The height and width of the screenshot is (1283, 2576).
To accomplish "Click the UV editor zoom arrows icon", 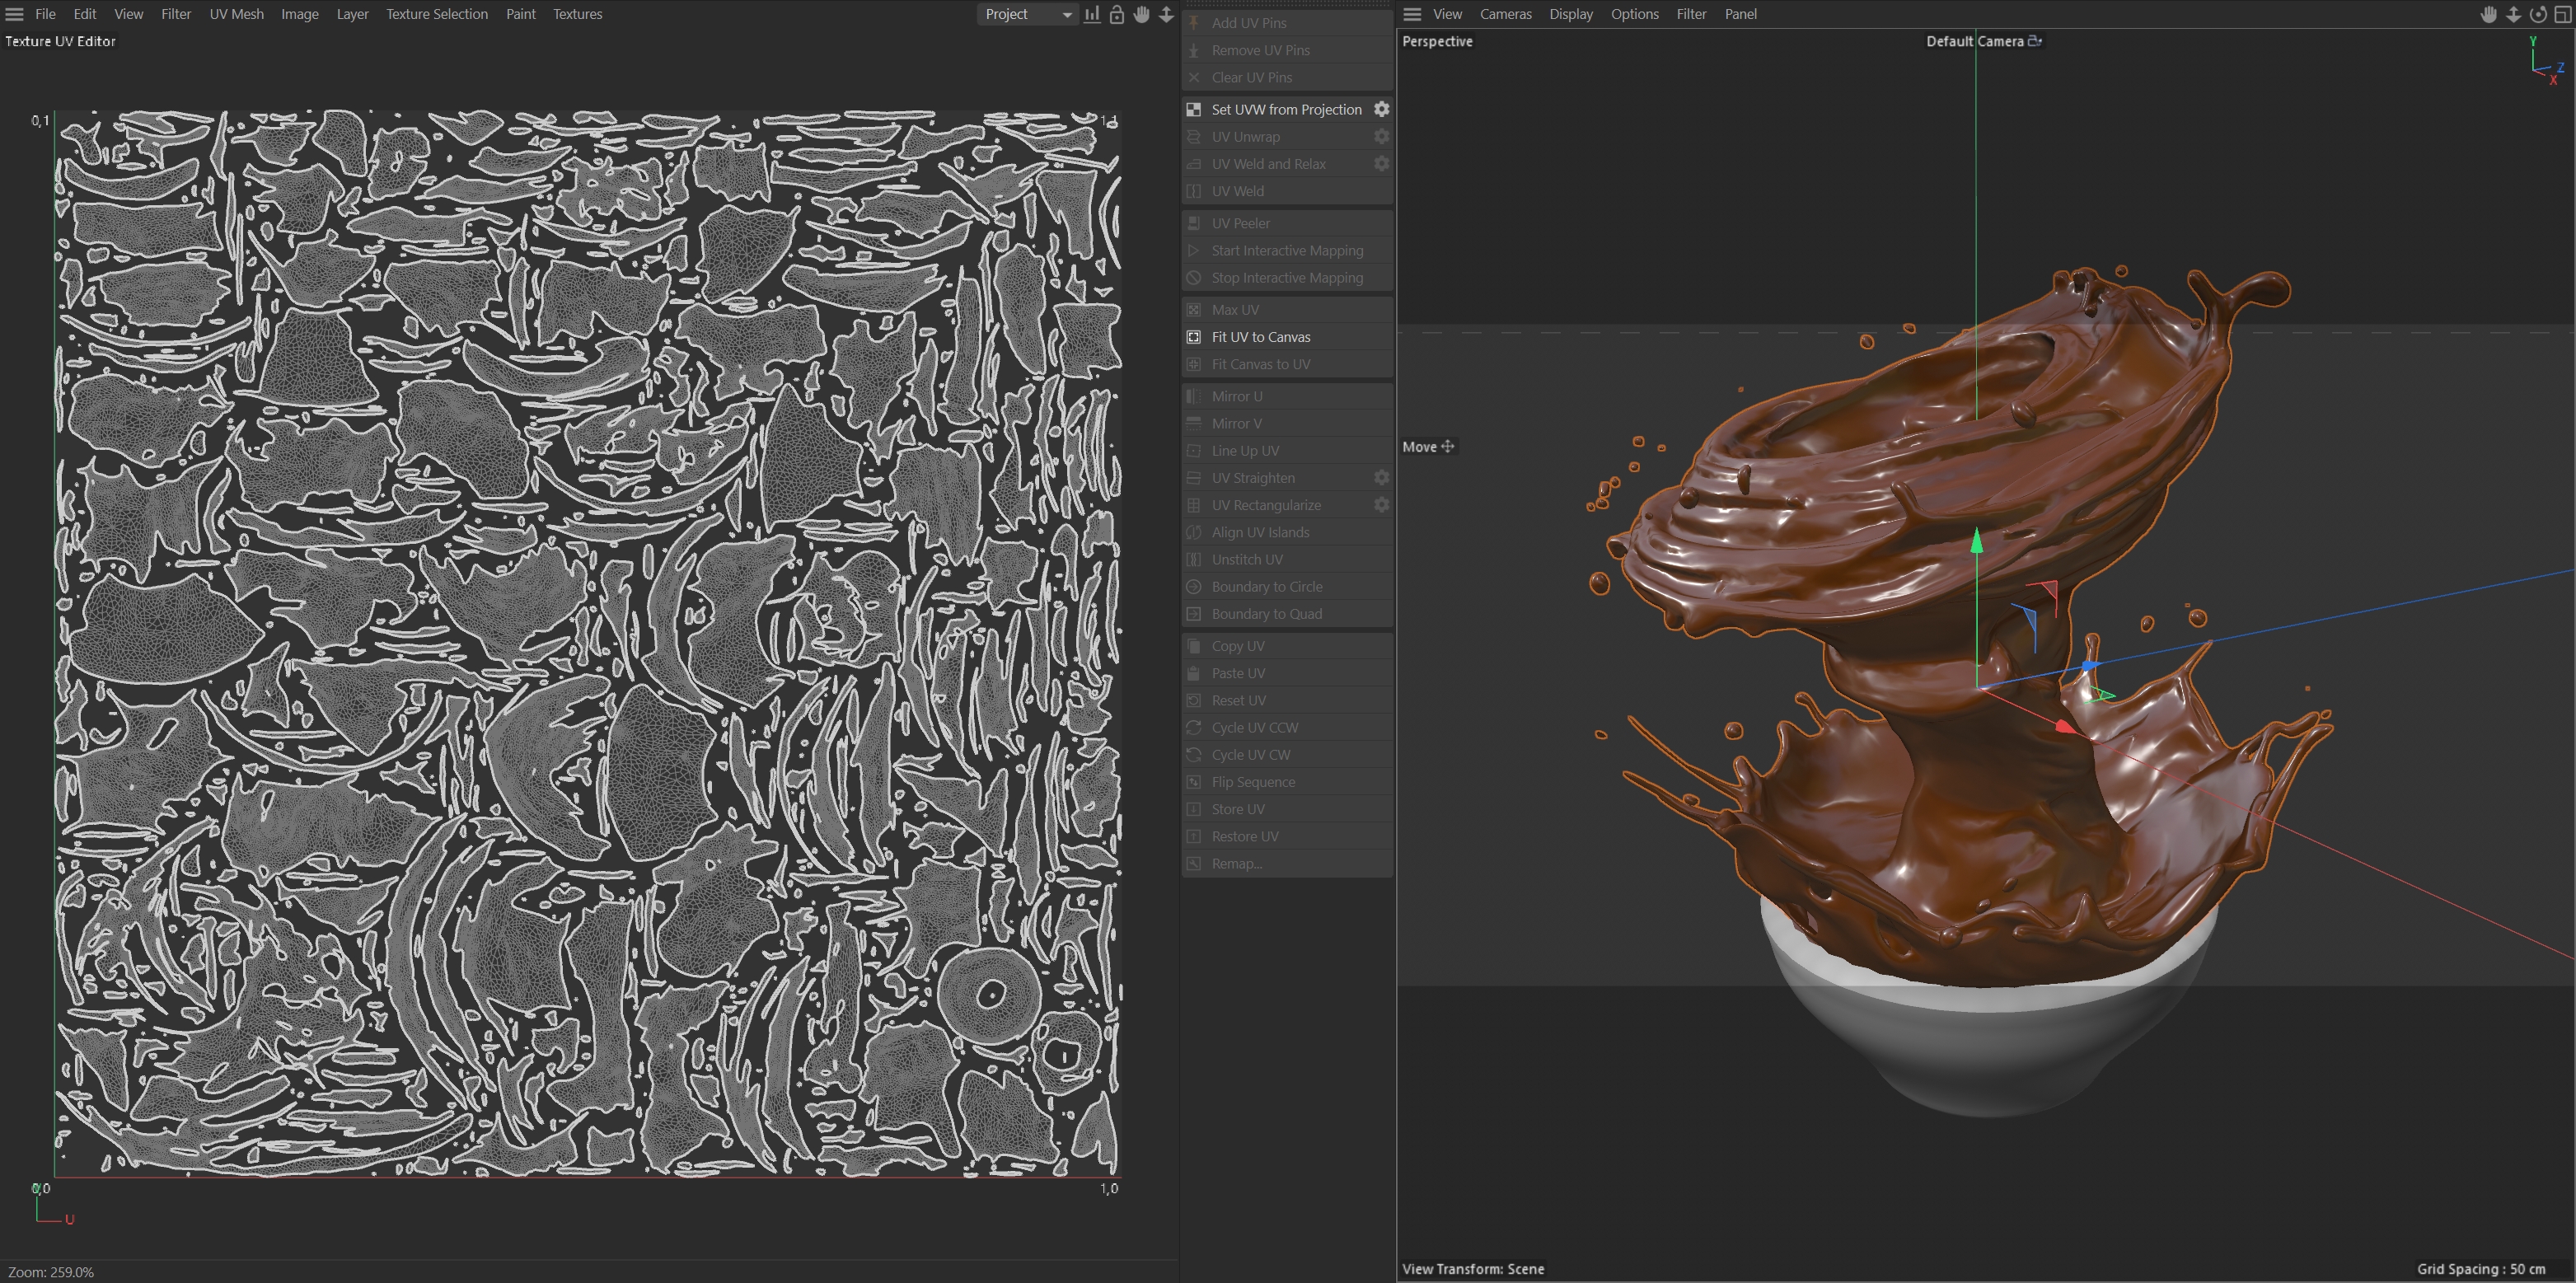I will (x=1166, y=14).
